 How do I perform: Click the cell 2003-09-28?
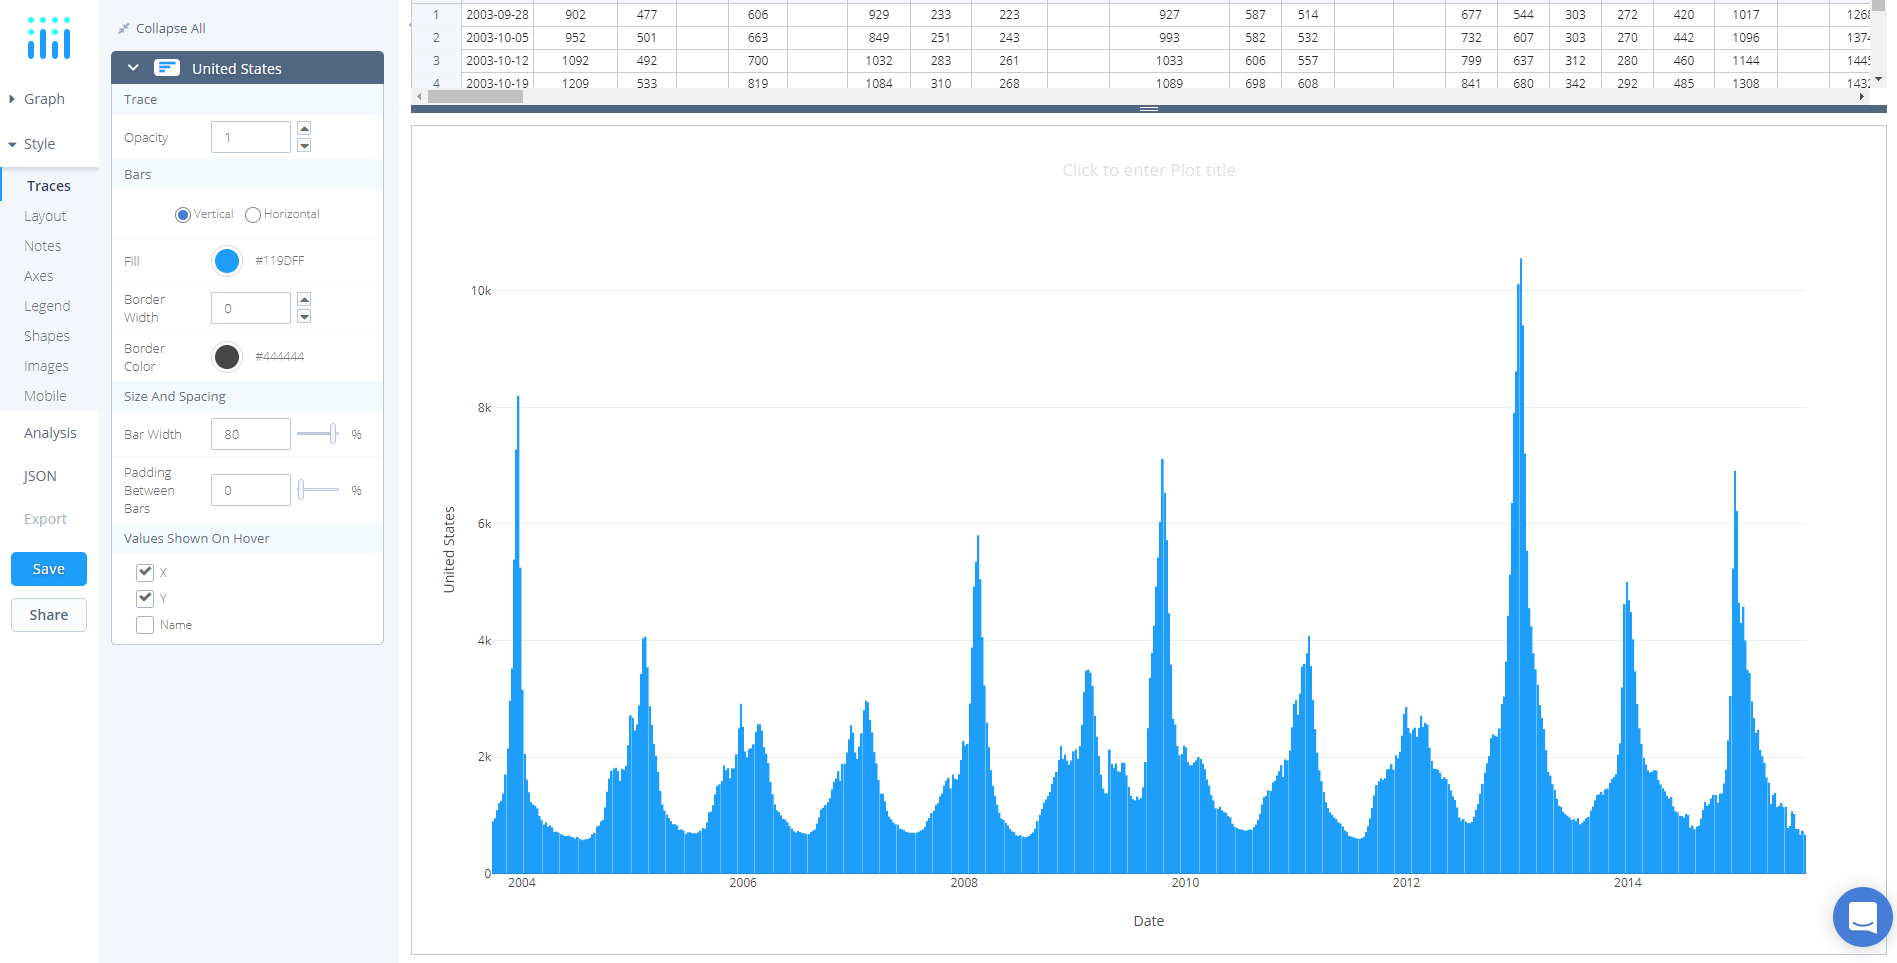click(x=497, y=14)
